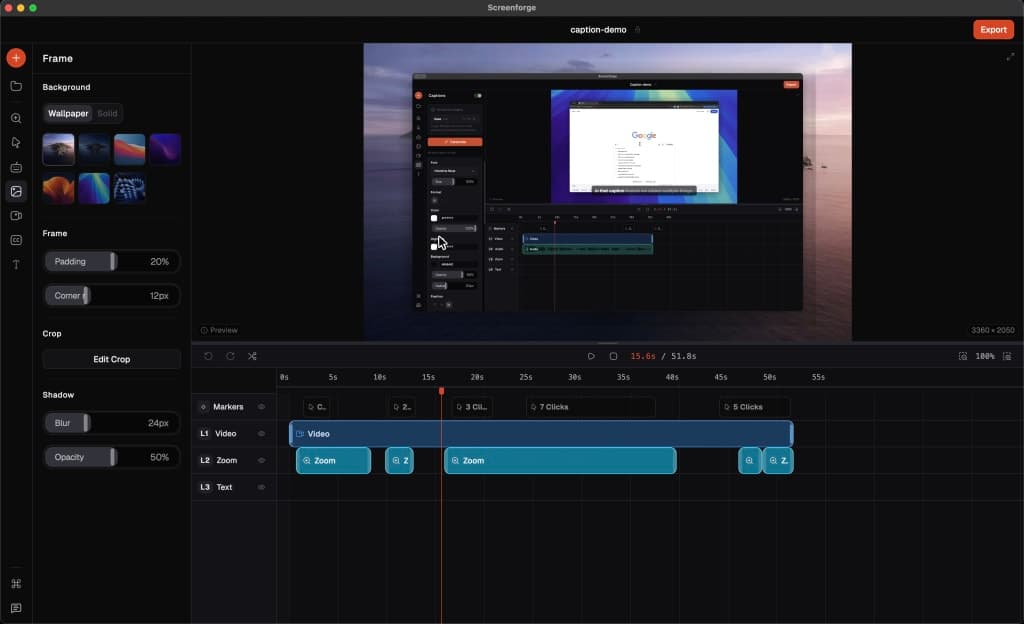This screenshot has width=1024, height=624.
Task: Stop playback with the square button
Action: tap(613, 356)
